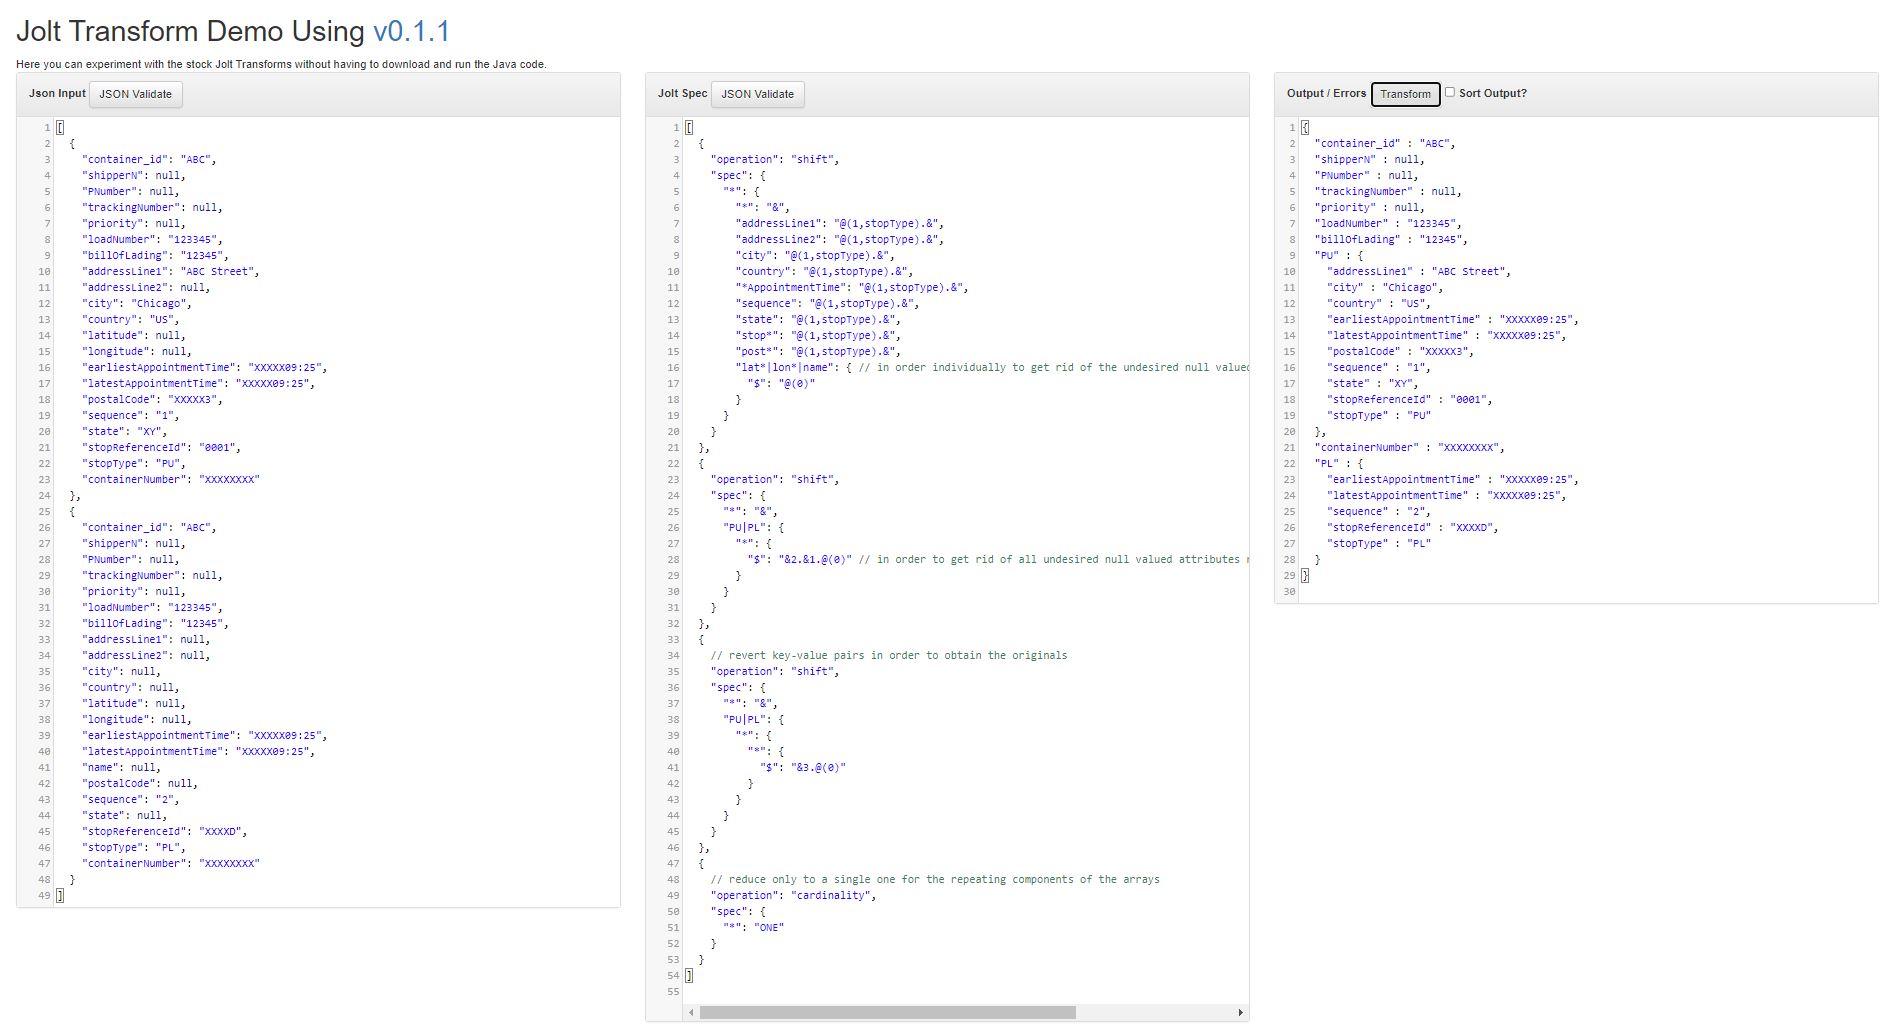Click "$": "&3.@(0)" line in Jolt Spec

[x=803, y=767]
